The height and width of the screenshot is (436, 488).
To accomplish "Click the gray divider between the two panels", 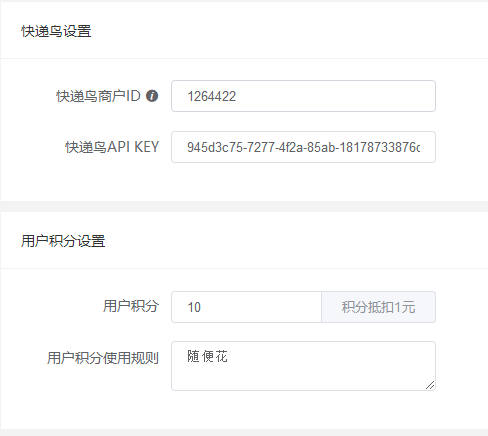I will pyautogui.click(x=244, y=206).
